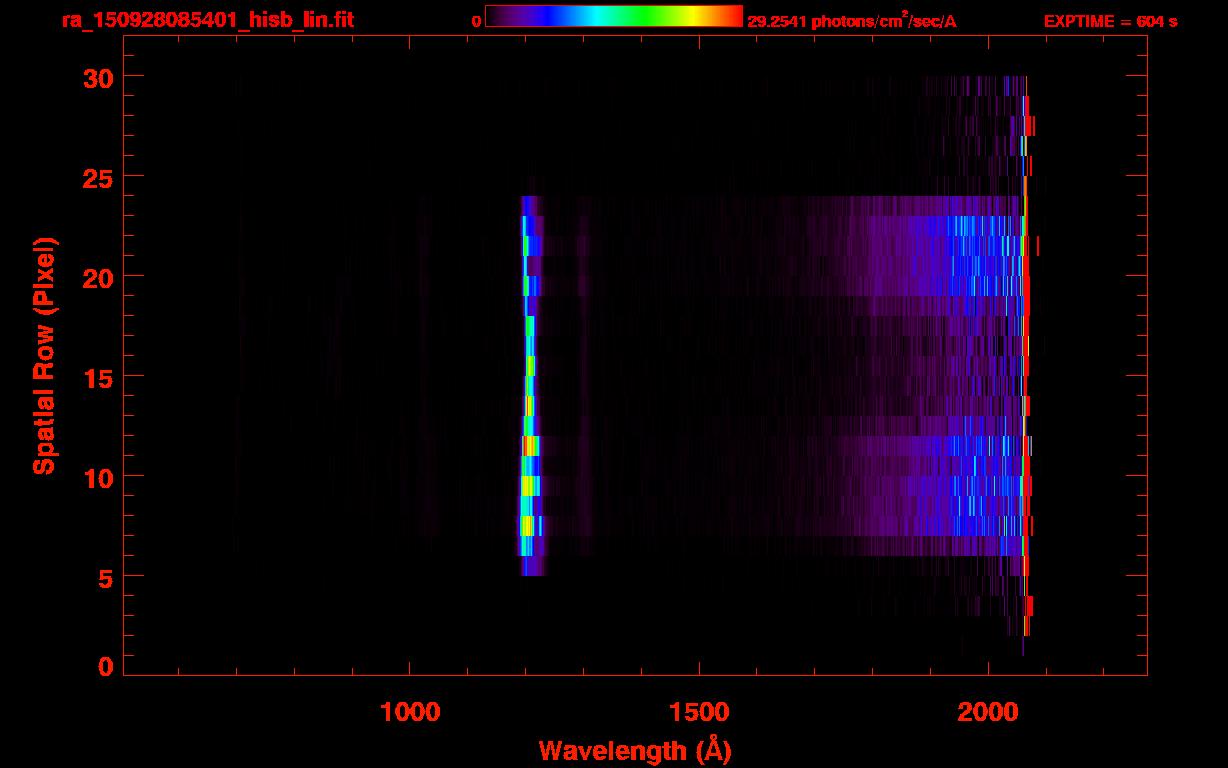Screen dimensions: 1228x768
Task: Click the colorbar minimum value 0
Action: [x=477, y=21]
